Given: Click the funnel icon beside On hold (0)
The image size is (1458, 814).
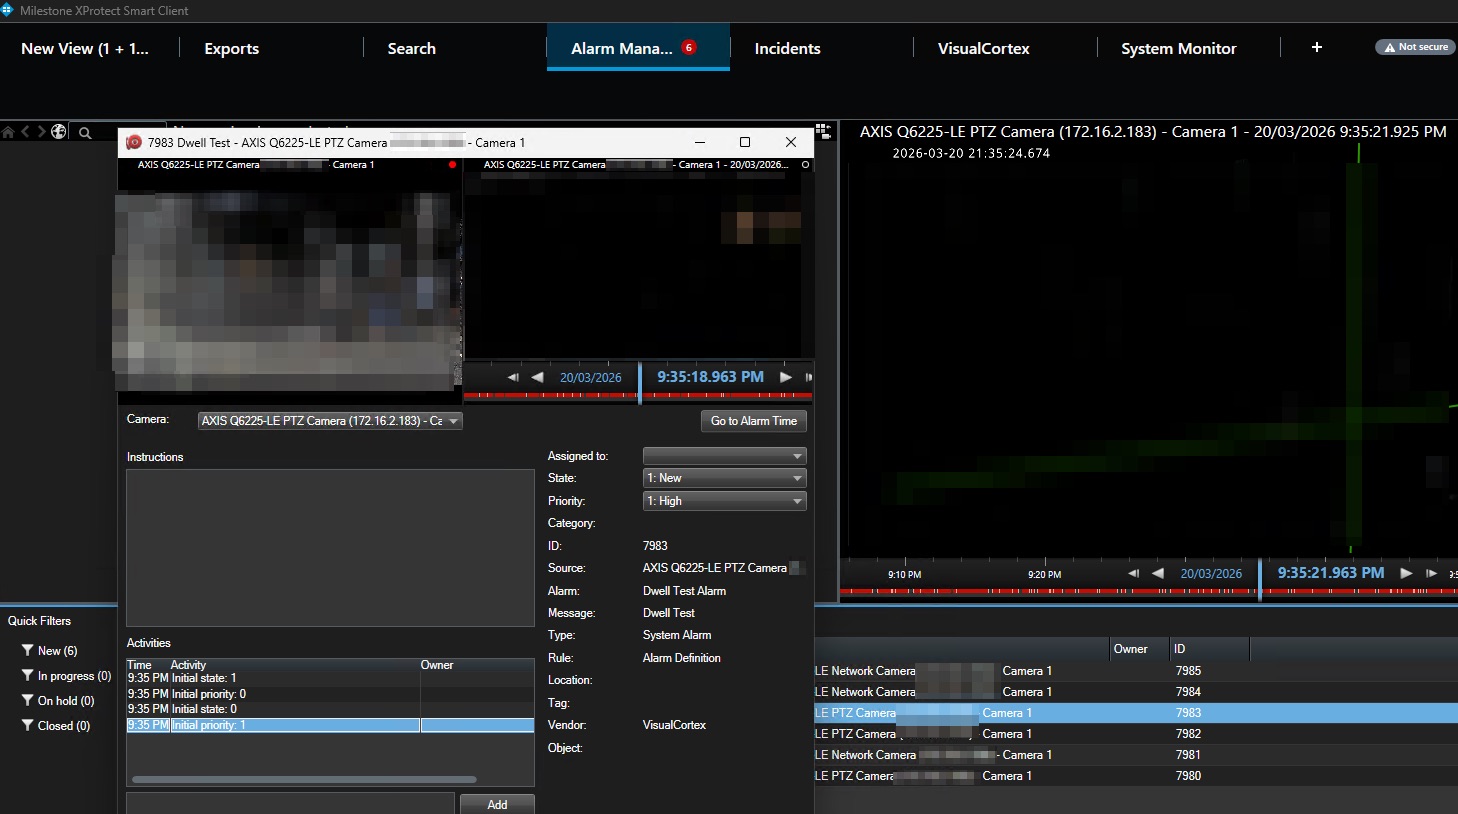Looking at the screenshot, I should (x=28, y=700).
